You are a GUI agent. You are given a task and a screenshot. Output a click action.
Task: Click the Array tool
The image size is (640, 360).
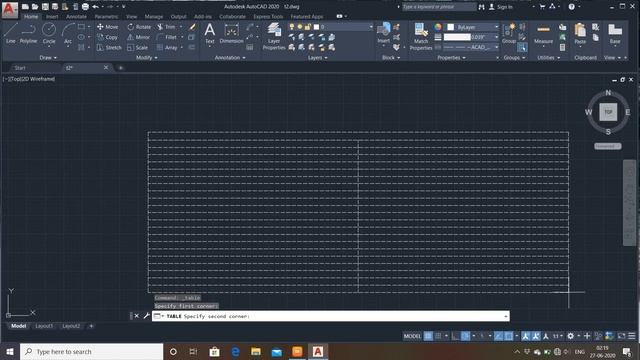[167, 48]
